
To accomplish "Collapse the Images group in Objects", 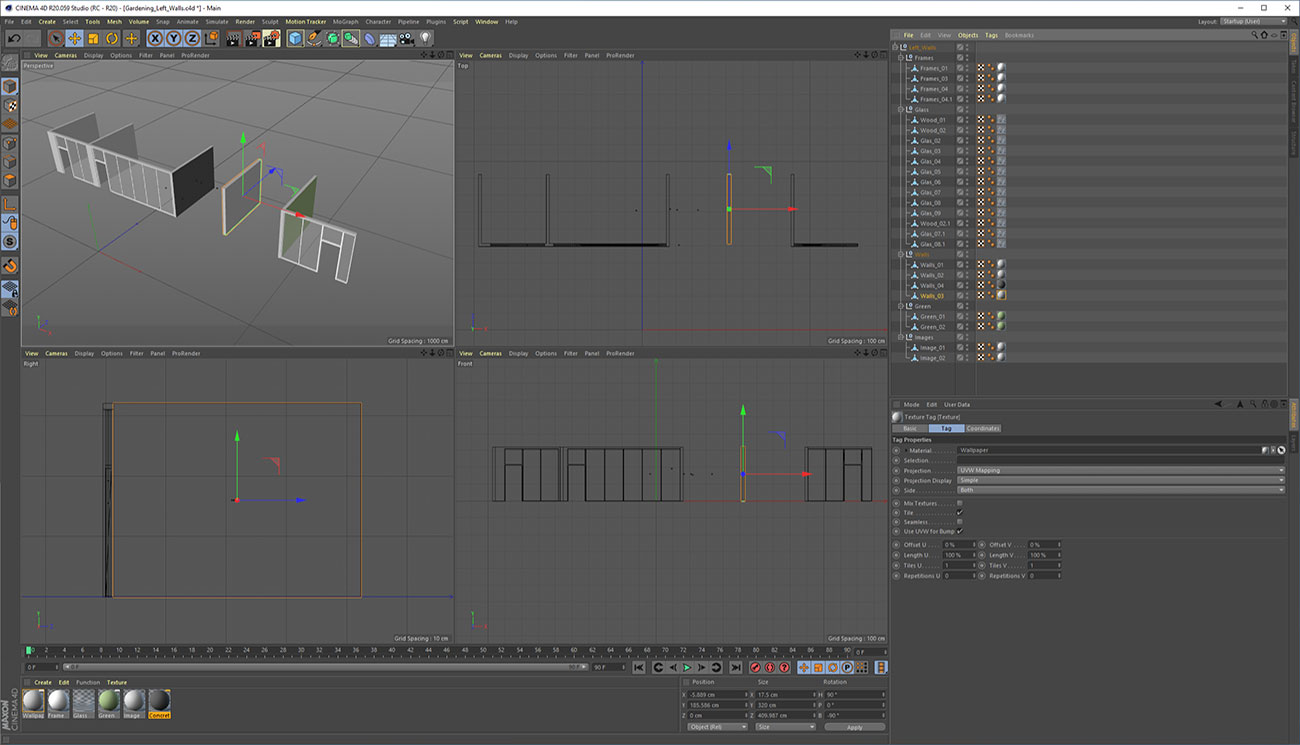I will (901, 337).
